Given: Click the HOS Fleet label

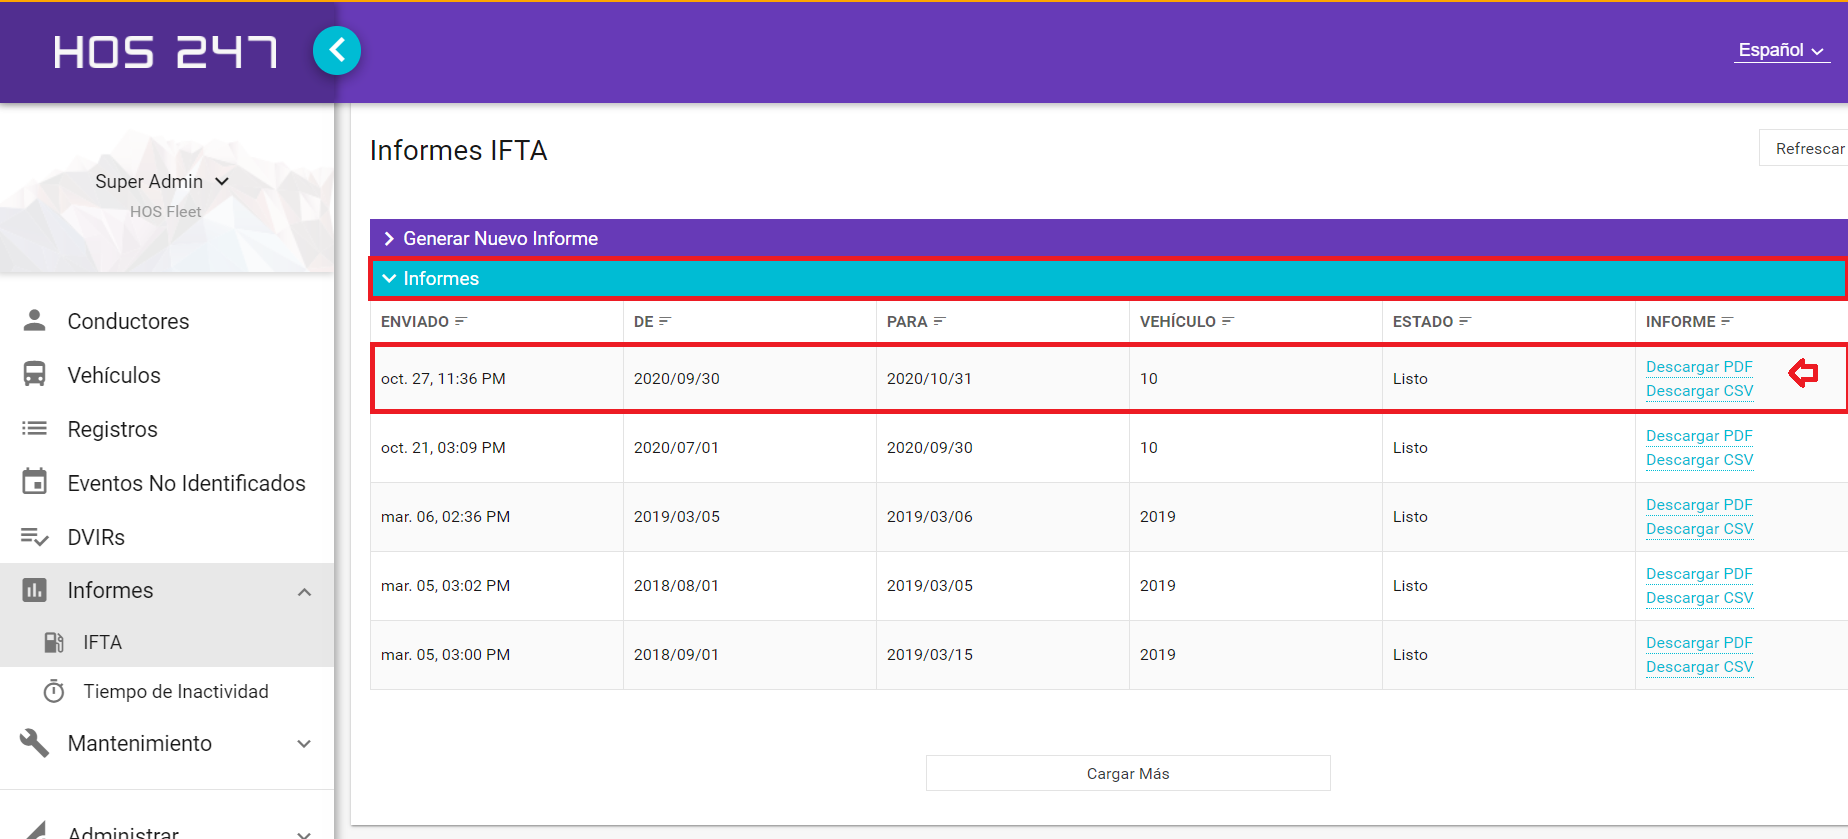Looking at the screenshot, I should click(x=165, y=212).
